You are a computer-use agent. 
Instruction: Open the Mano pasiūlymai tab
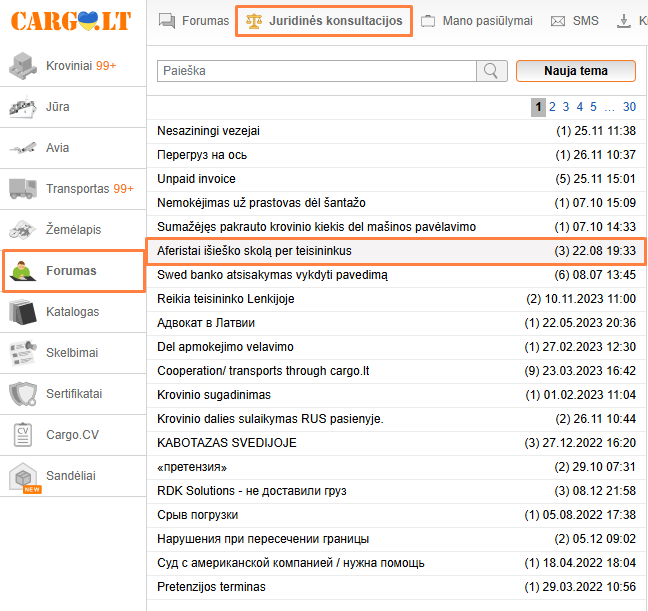476,21
